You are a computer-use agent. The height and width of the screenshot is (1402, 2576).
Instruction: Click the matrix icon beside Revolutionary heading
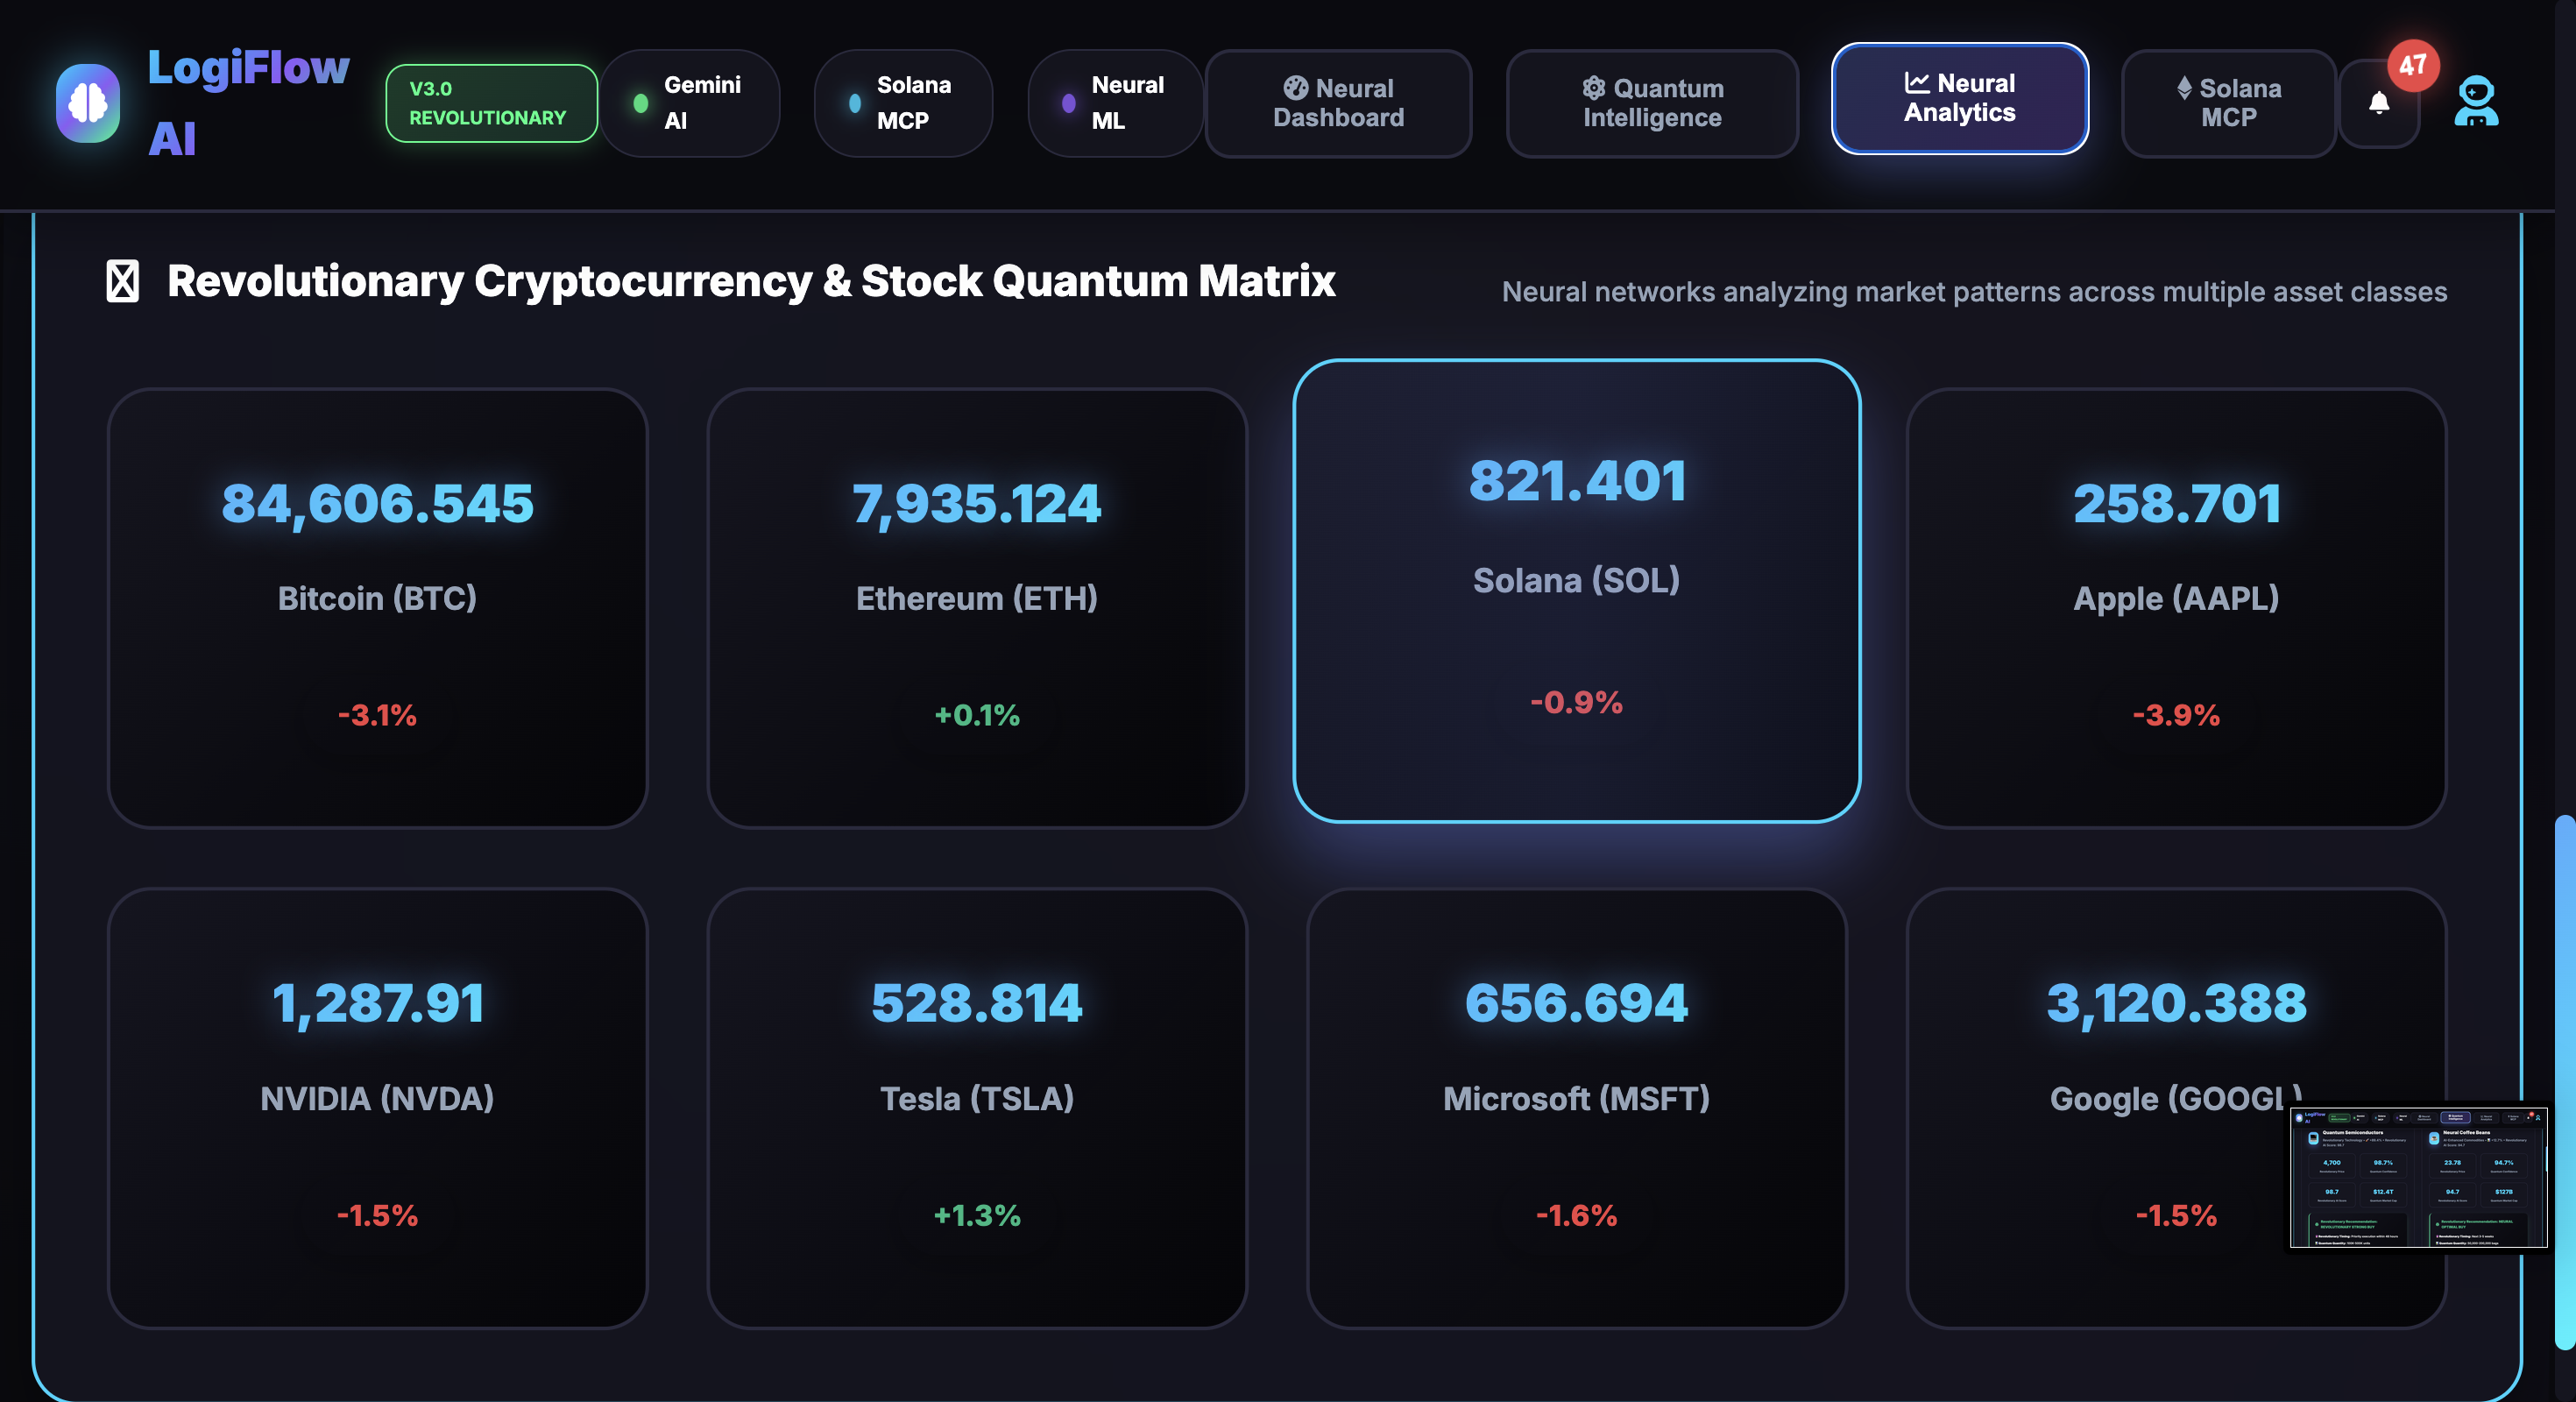[123, 281]
